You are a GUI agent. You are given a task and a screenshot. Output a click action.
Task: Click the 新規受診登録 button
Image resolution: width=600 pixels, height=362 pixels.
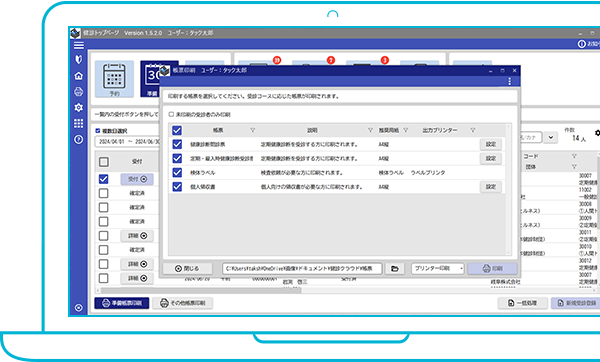point(576,303)
